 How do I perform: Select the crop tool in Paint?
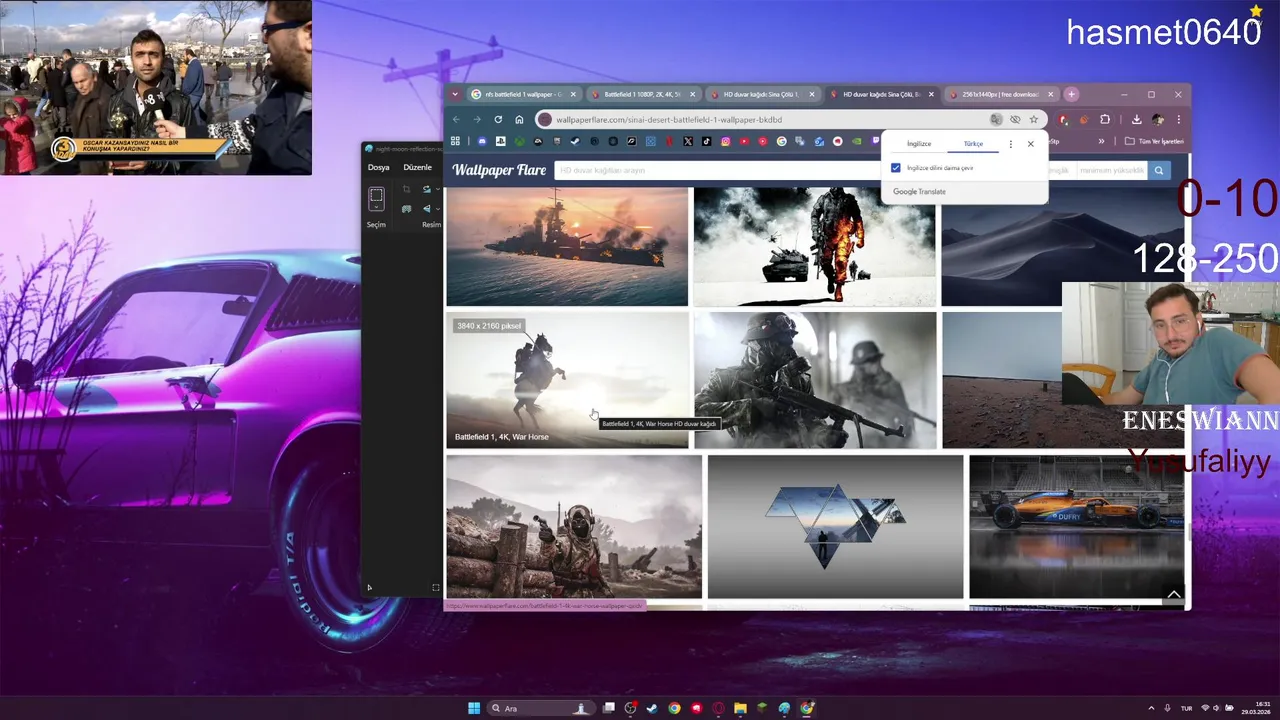click(407, 189)
